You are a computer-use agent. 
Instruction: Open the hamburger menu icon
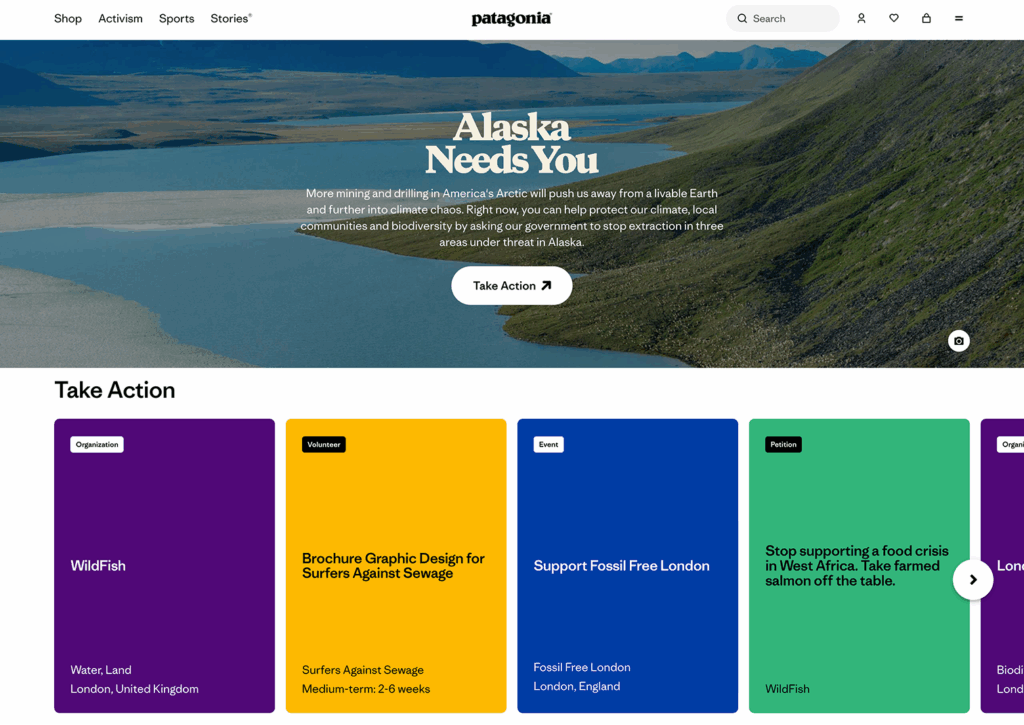(x=959, y=18)
